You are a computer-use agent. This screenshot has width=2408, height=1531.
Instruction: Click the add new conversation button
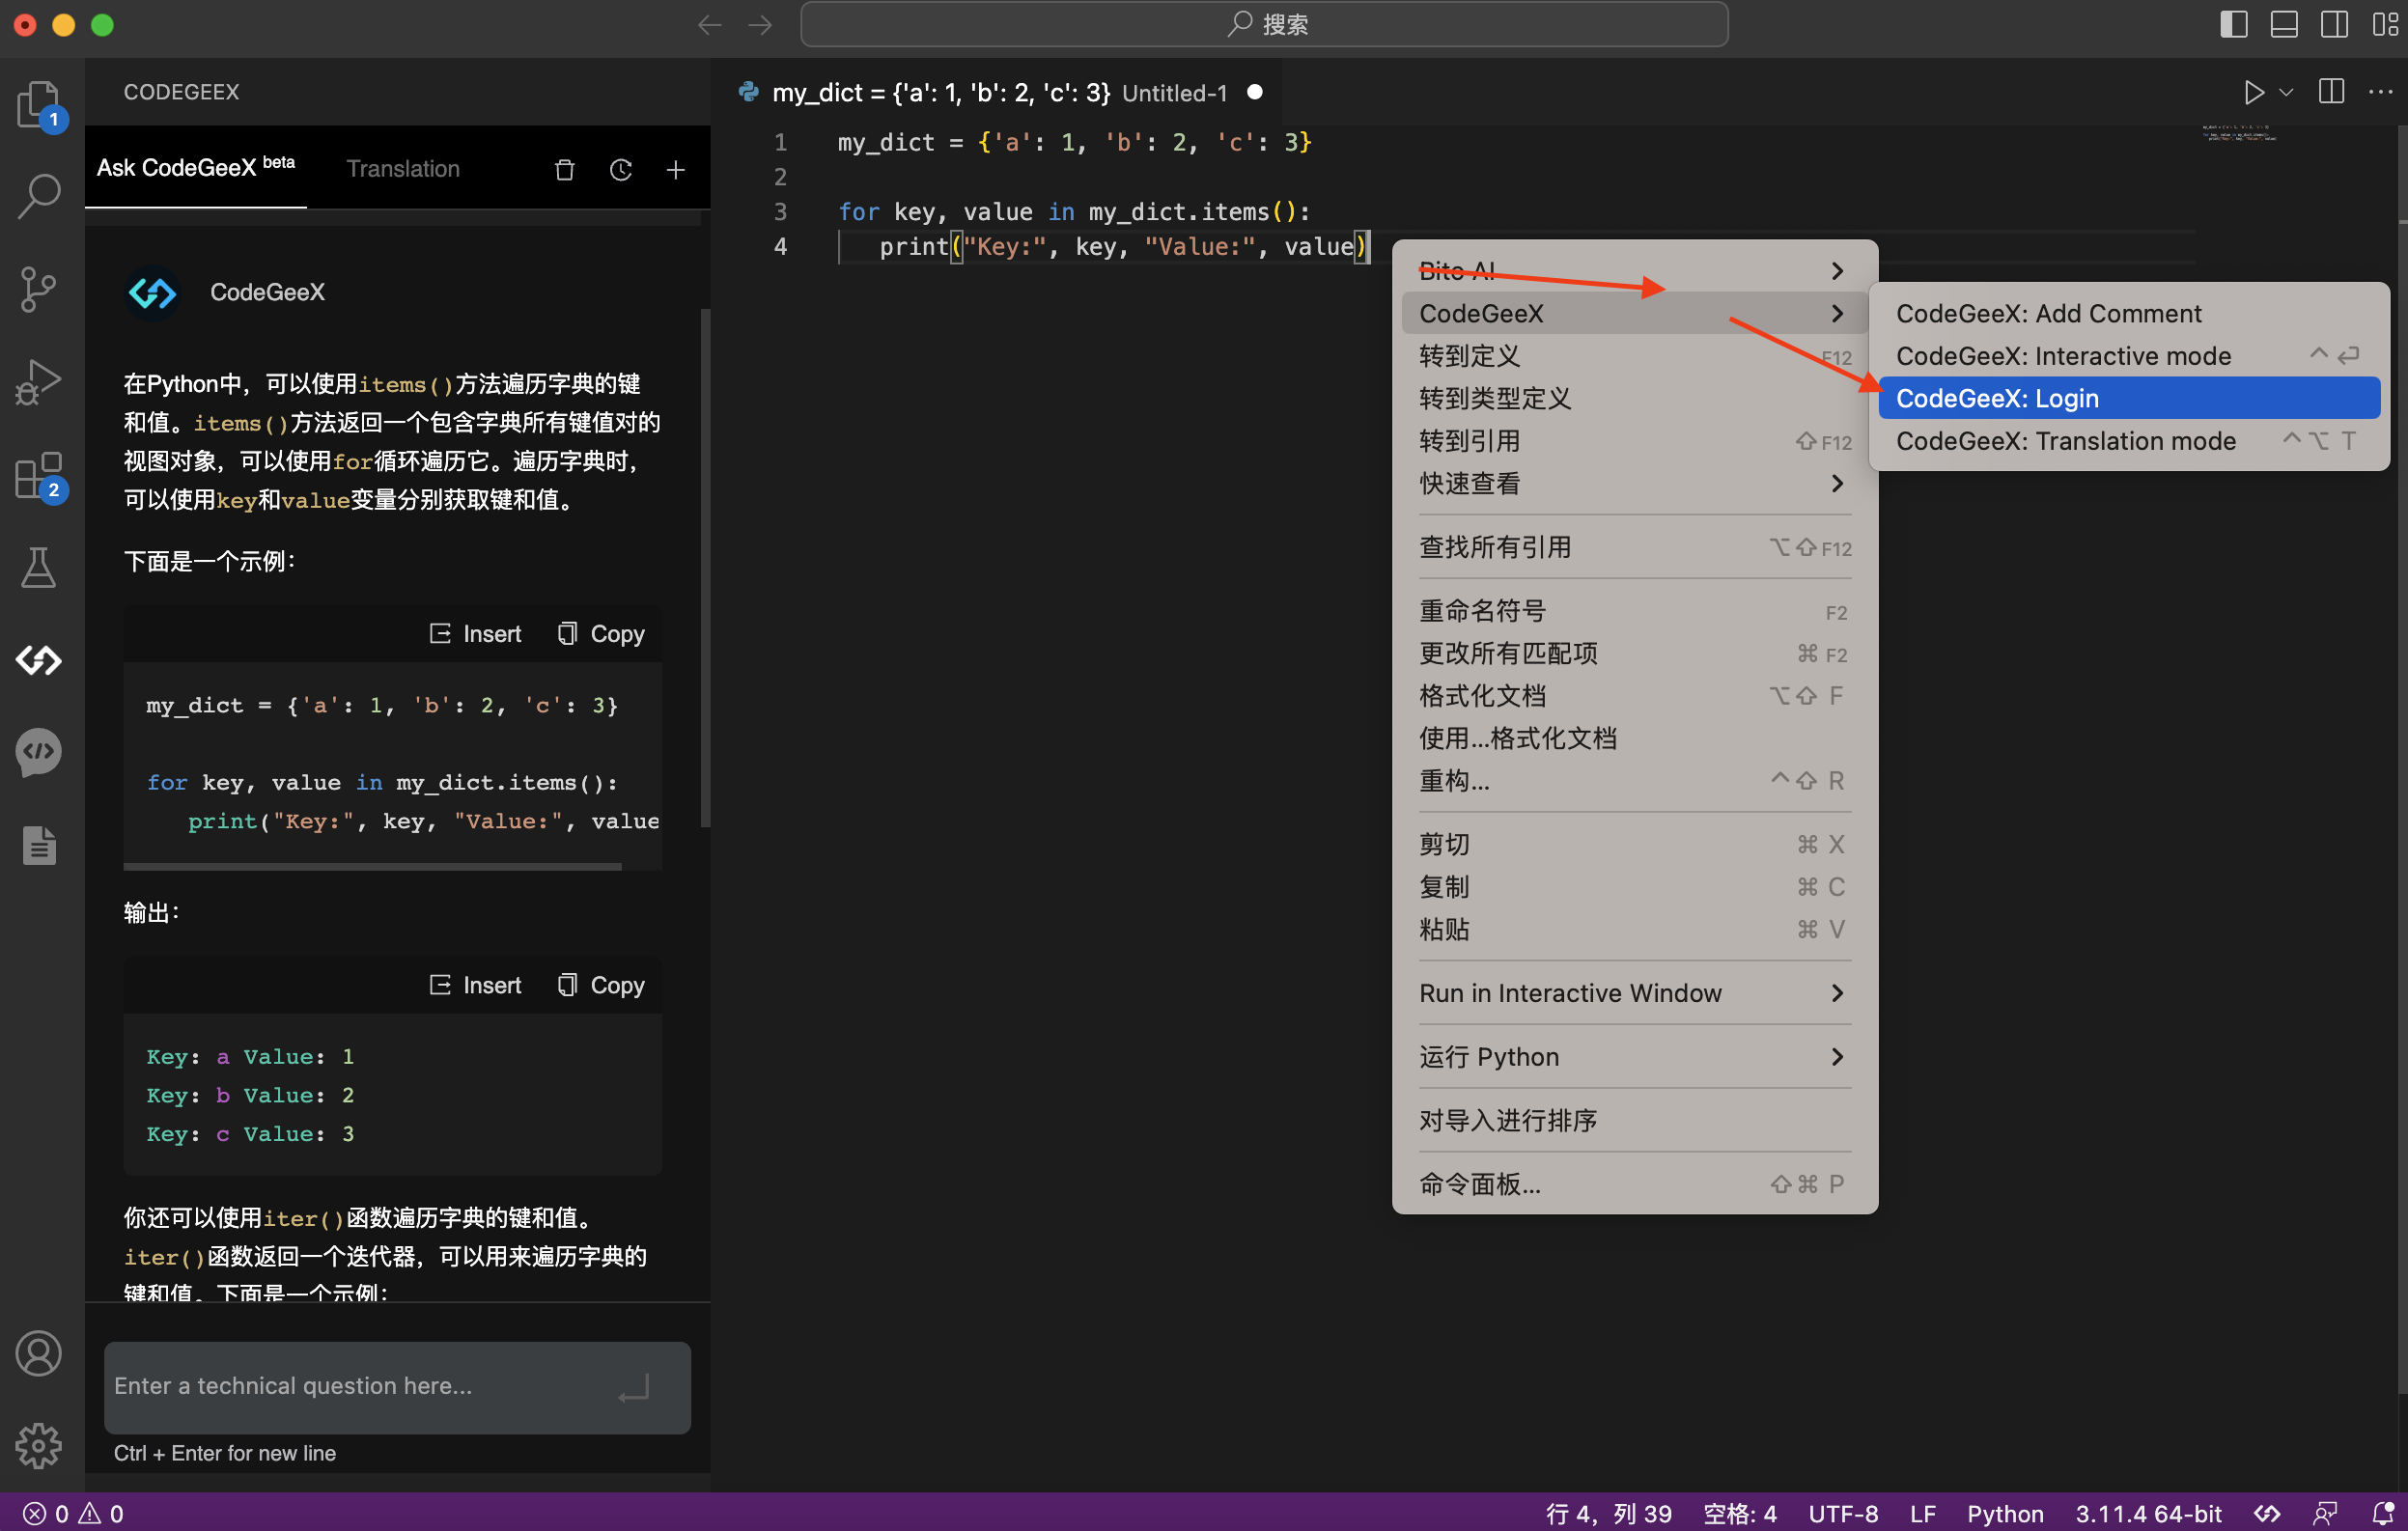[674, 169]
